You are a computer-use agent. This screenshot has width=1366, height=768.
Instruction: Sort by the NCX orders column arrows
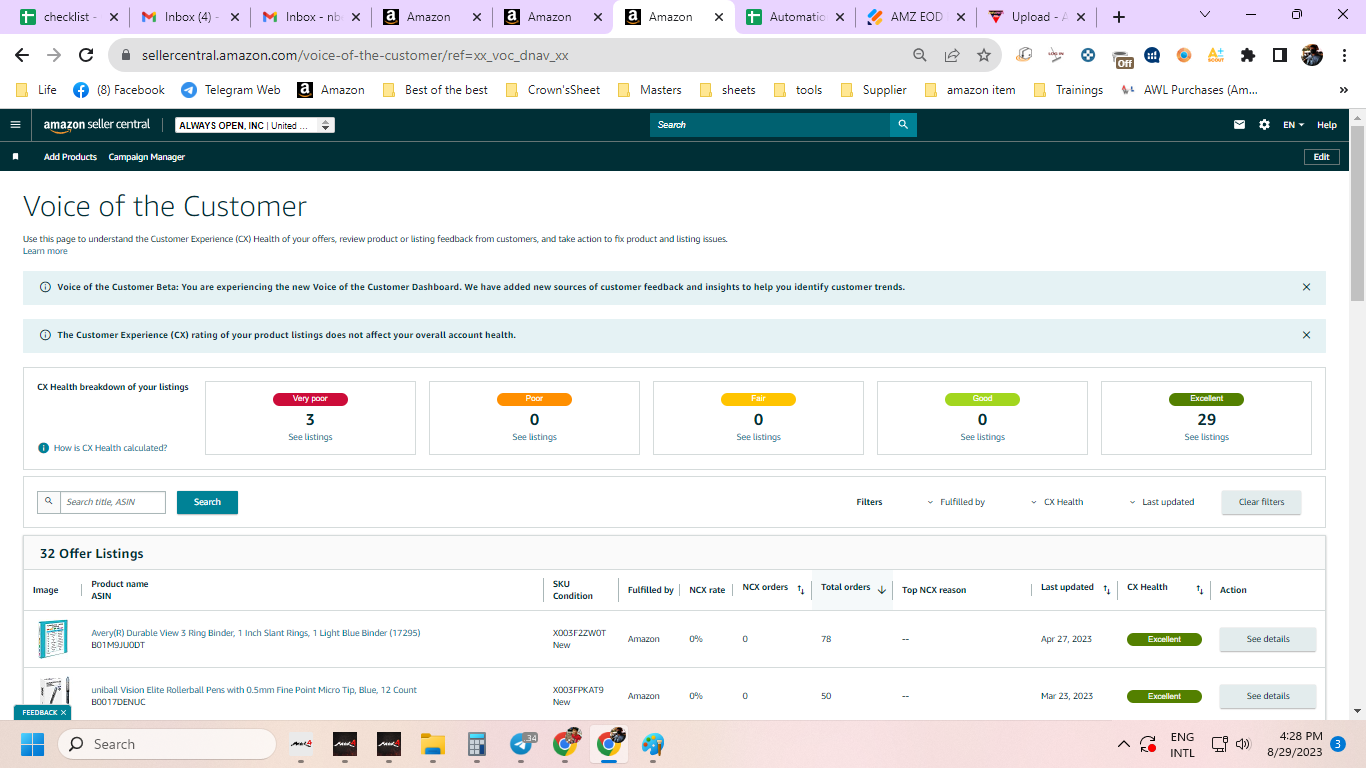801,590
